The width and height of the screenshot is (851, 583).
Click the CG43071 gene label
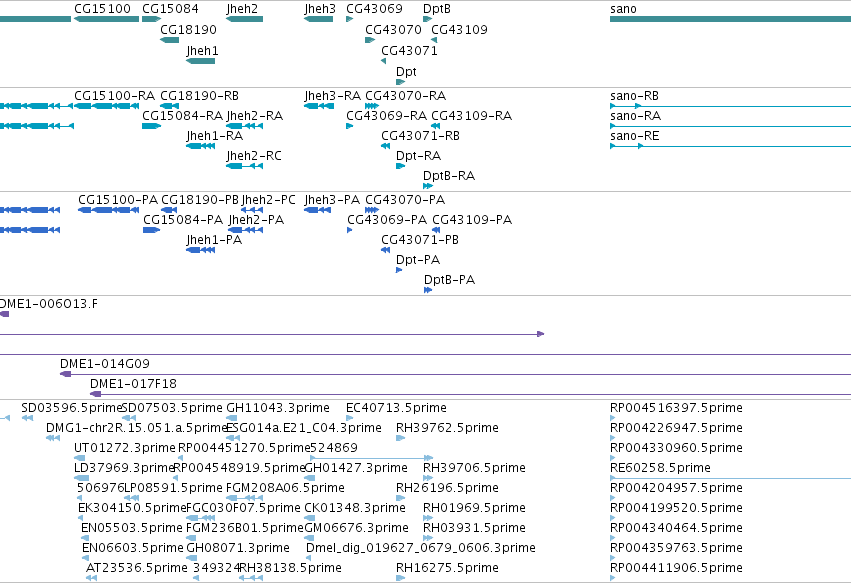point(409,50)
